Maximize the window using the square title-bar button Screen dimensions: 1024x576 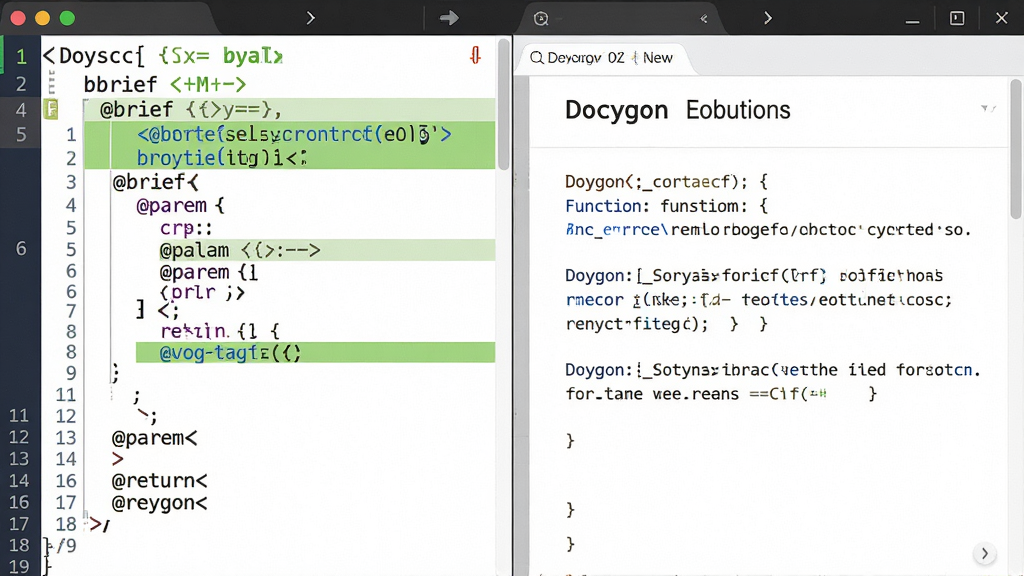tap(957, 18)
